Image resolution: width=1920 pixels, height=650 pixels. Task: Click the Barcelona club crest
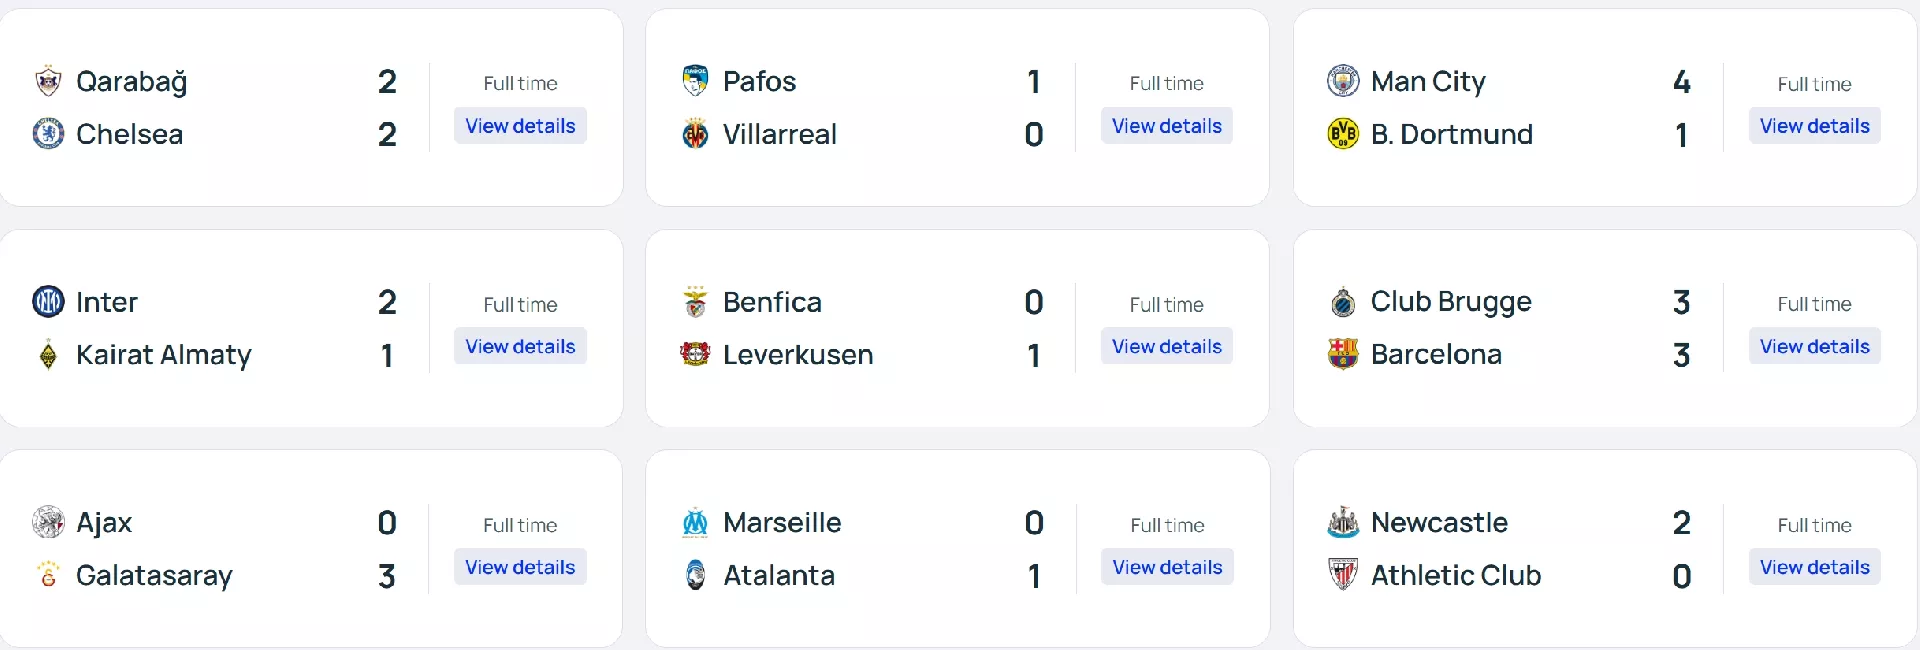[1343, 353]
